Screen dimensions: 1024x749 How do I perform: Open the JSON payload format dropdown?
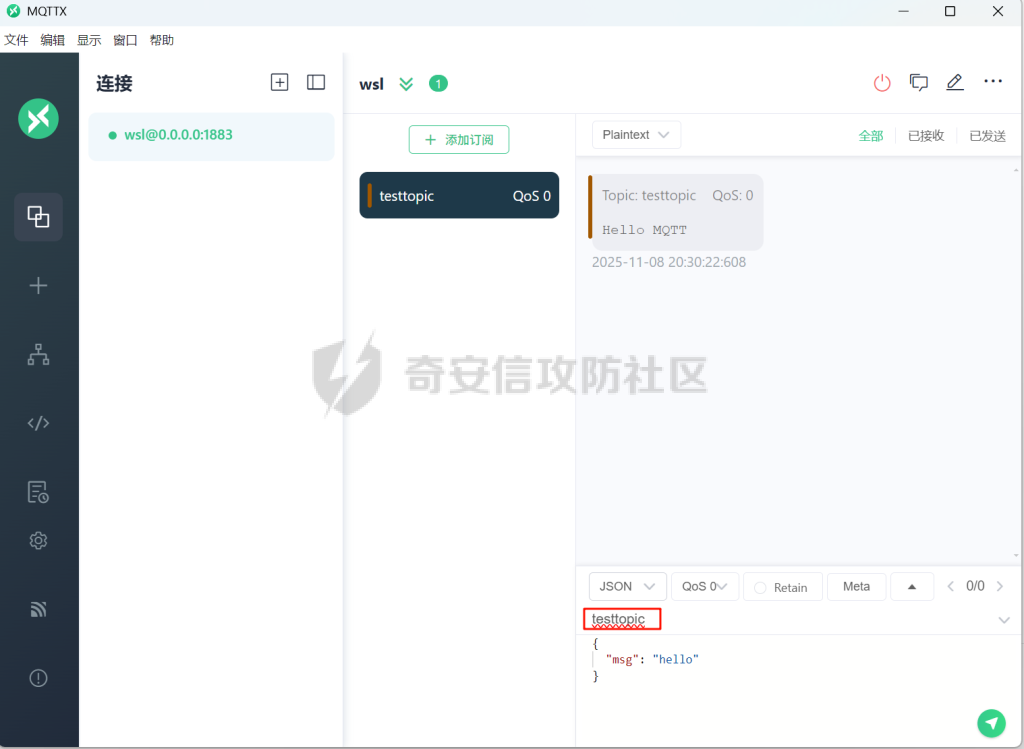[627, 587]
